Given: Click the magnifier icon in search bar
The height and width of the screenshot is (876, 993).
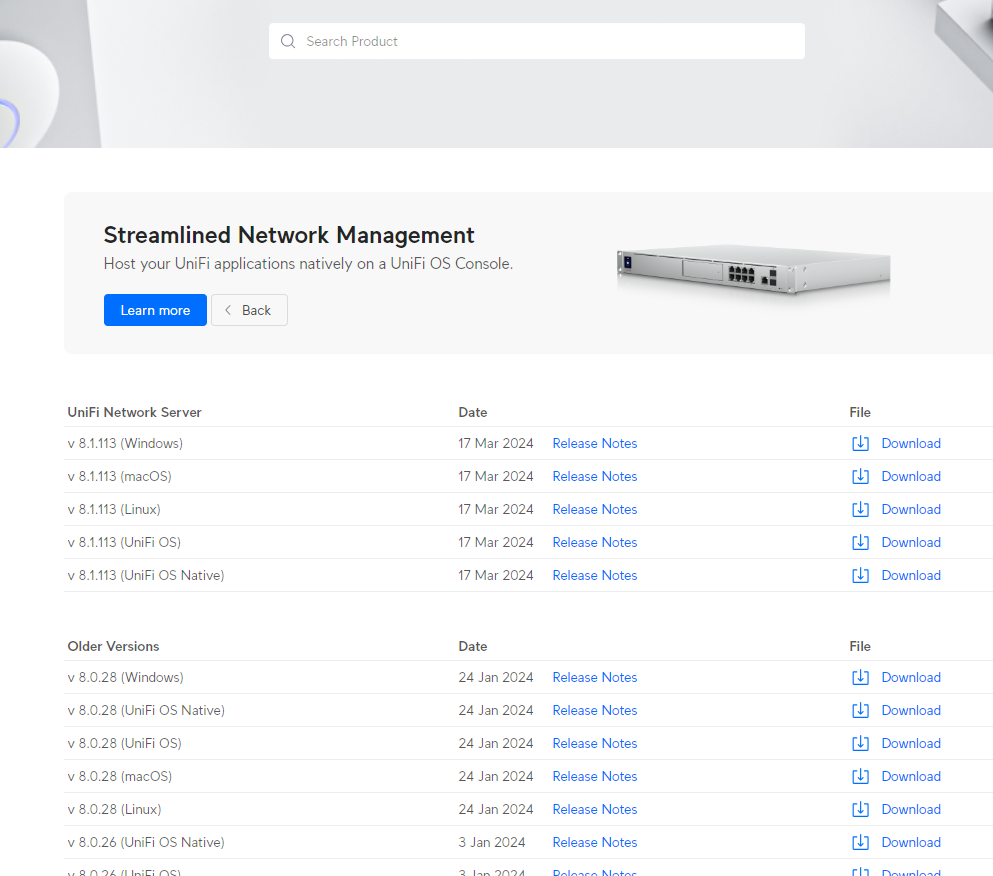Looking at the screenshot, I should pyautogui.click(x=288, y=41).
